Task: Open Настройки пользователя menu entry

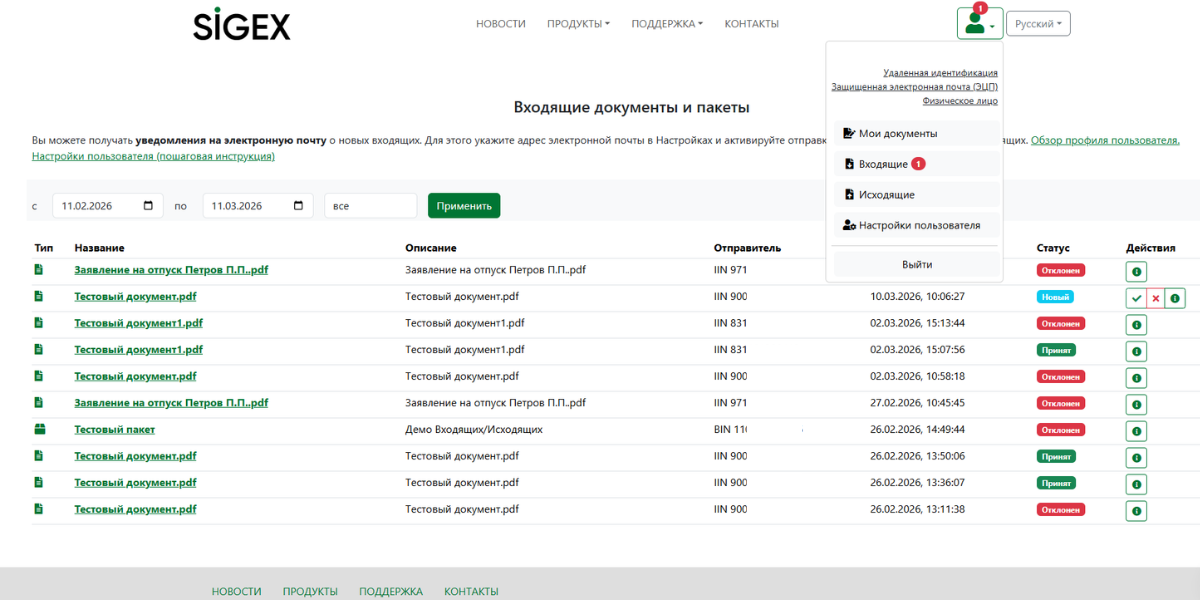Action: [x=917, y=226]
